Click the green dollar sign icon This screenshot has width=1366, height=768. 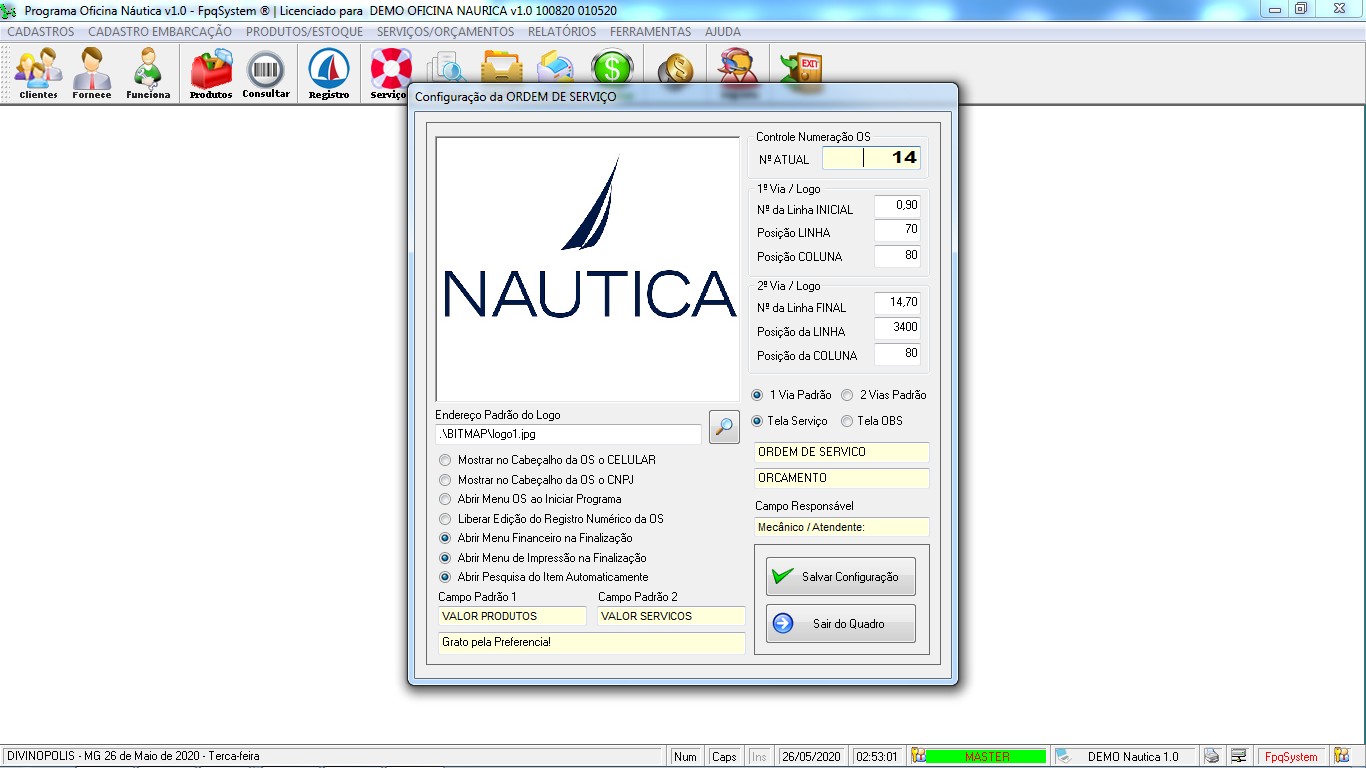click(611, 68)
